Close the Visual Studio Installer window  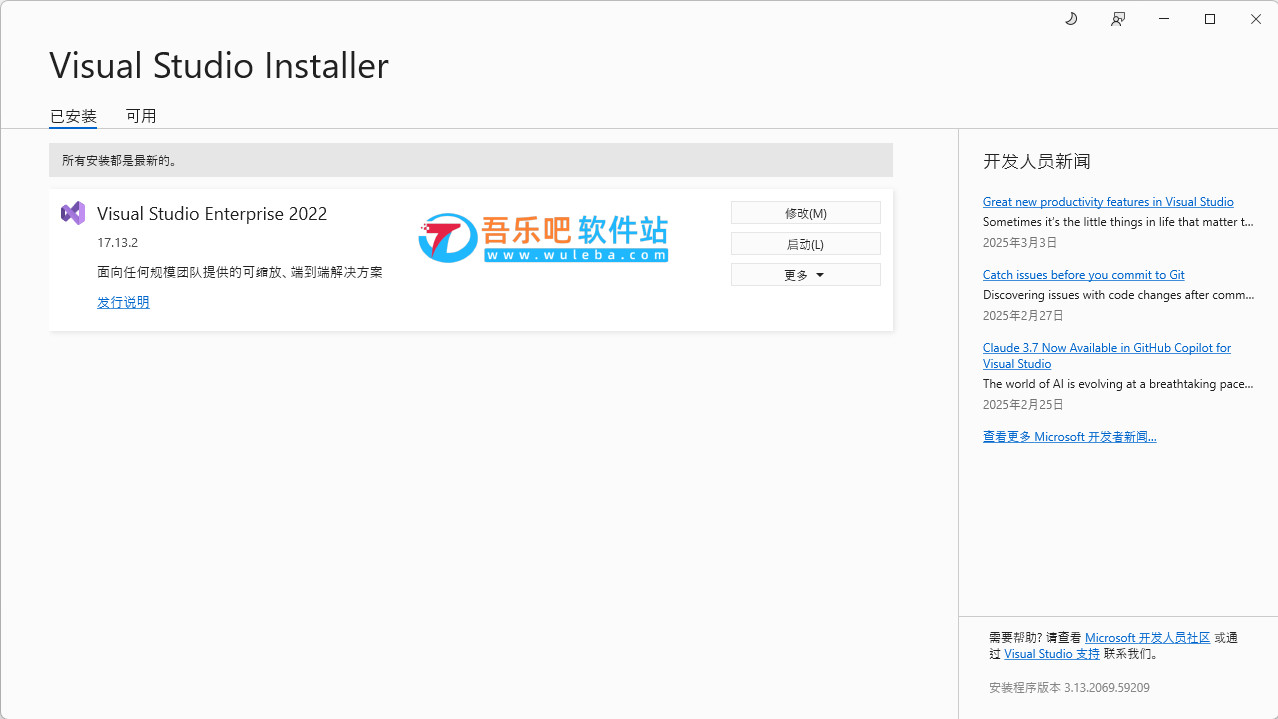click(1256, 19)
